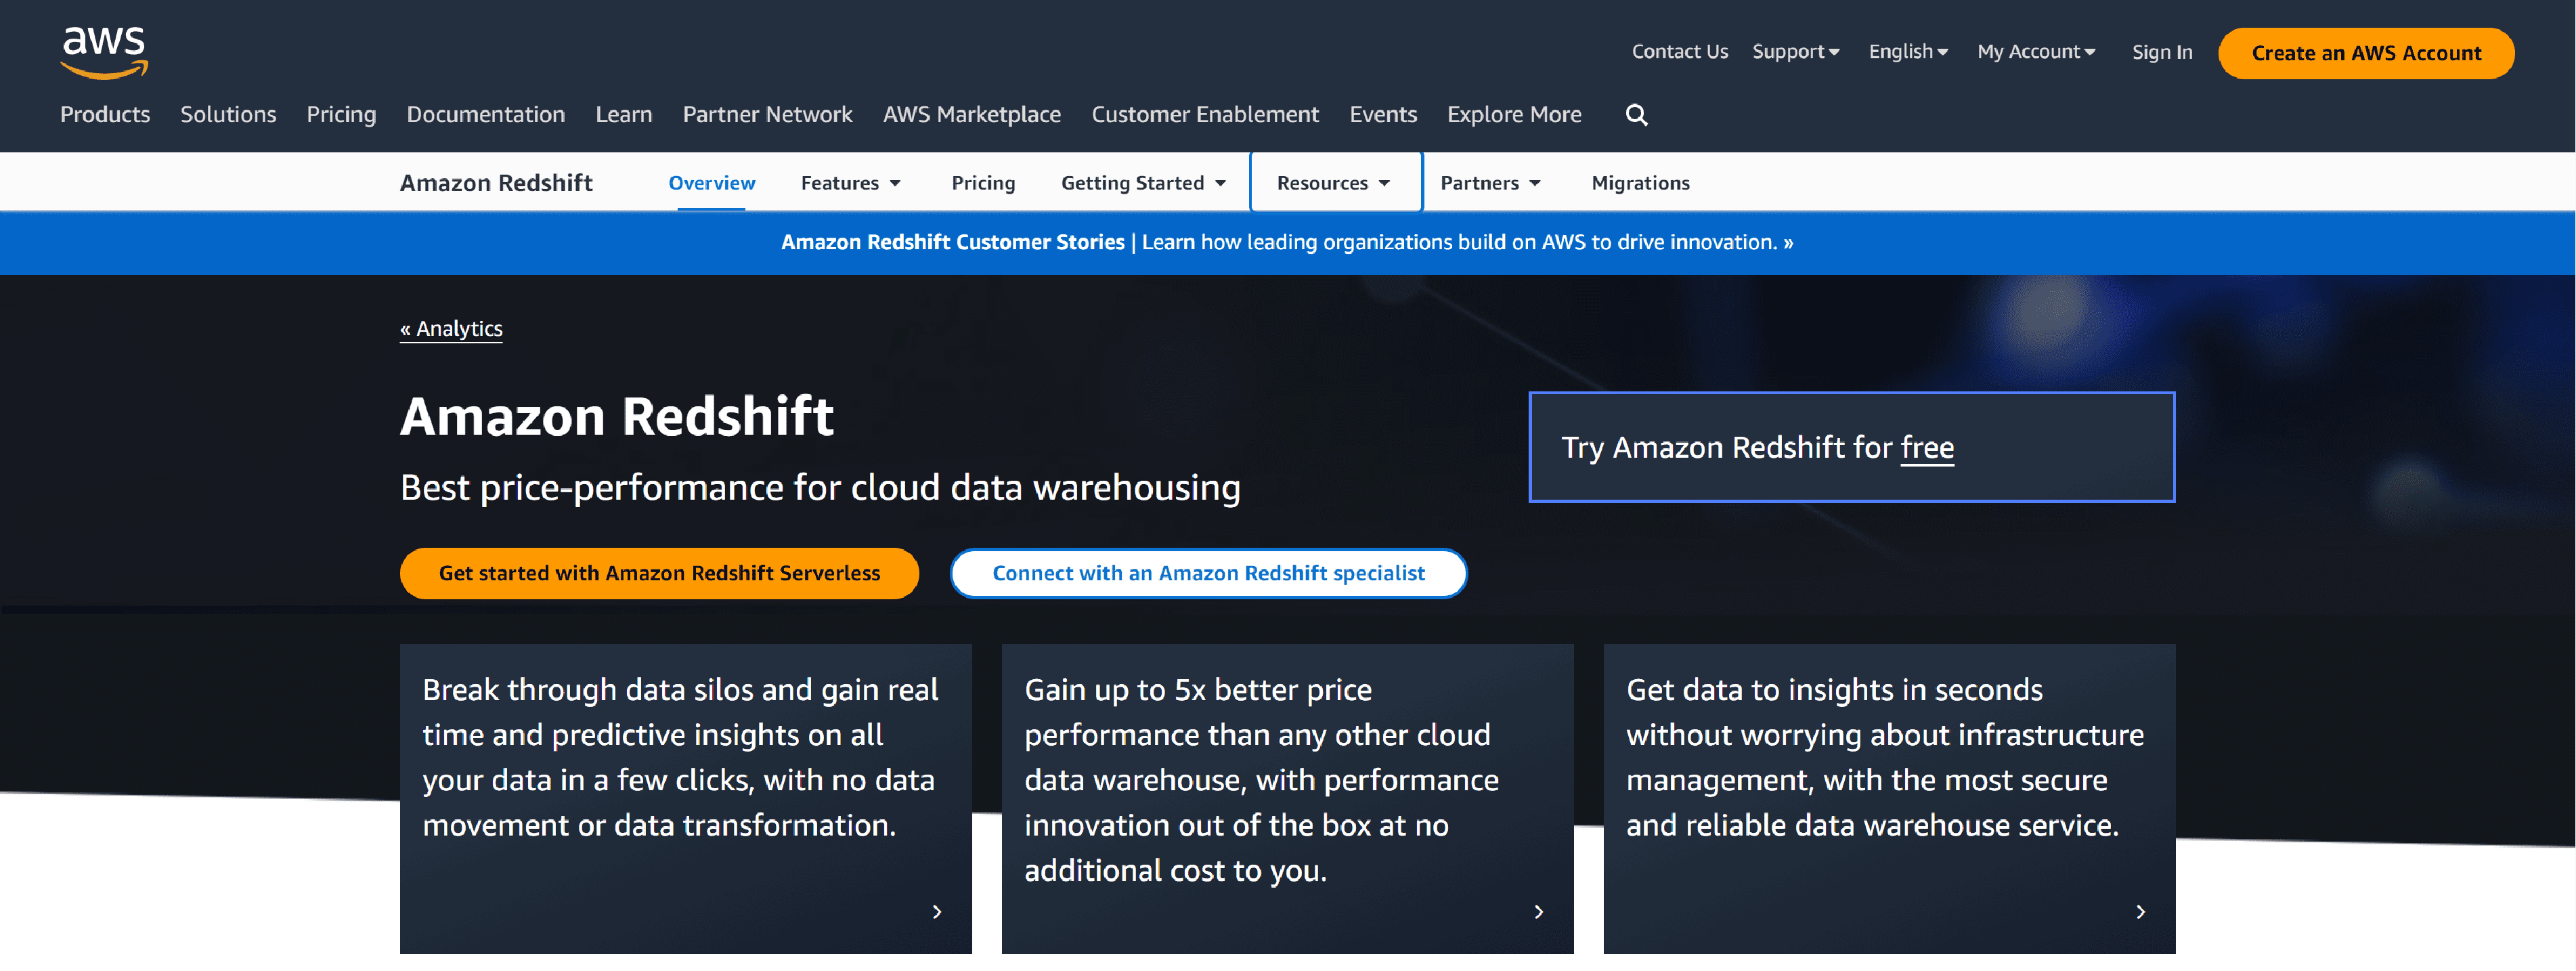Screen dimensions: 2576x971
Task: Open the Partners dropdown
Action: [x=1490, y=183]
